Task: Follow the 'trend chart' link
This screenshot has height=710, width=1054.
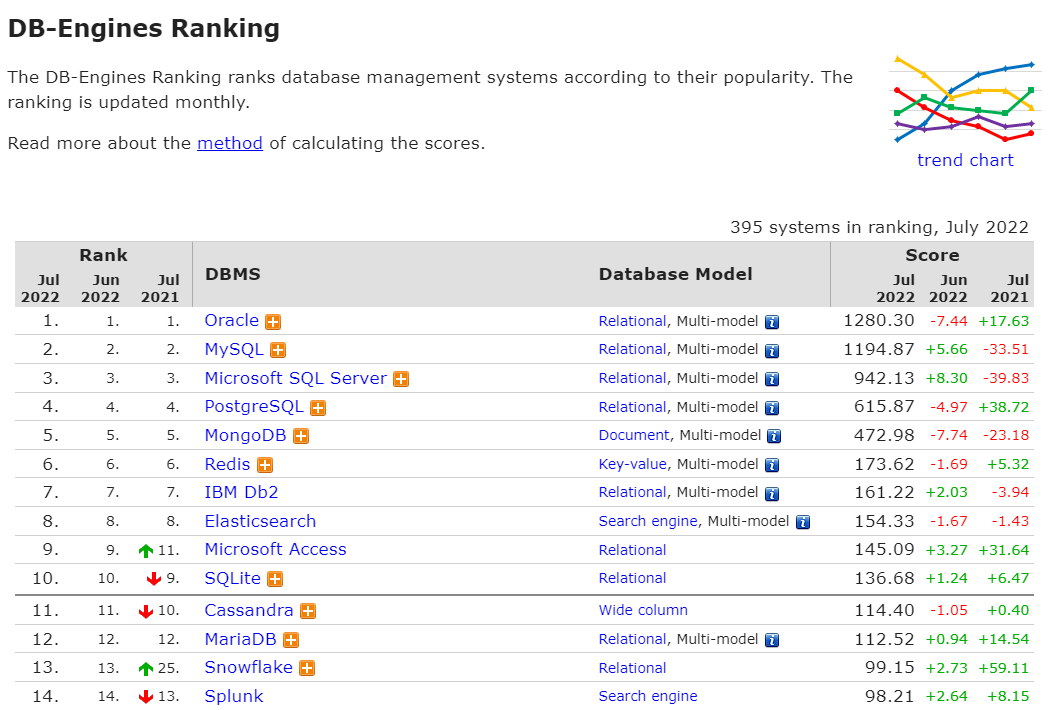Action: 965,161
